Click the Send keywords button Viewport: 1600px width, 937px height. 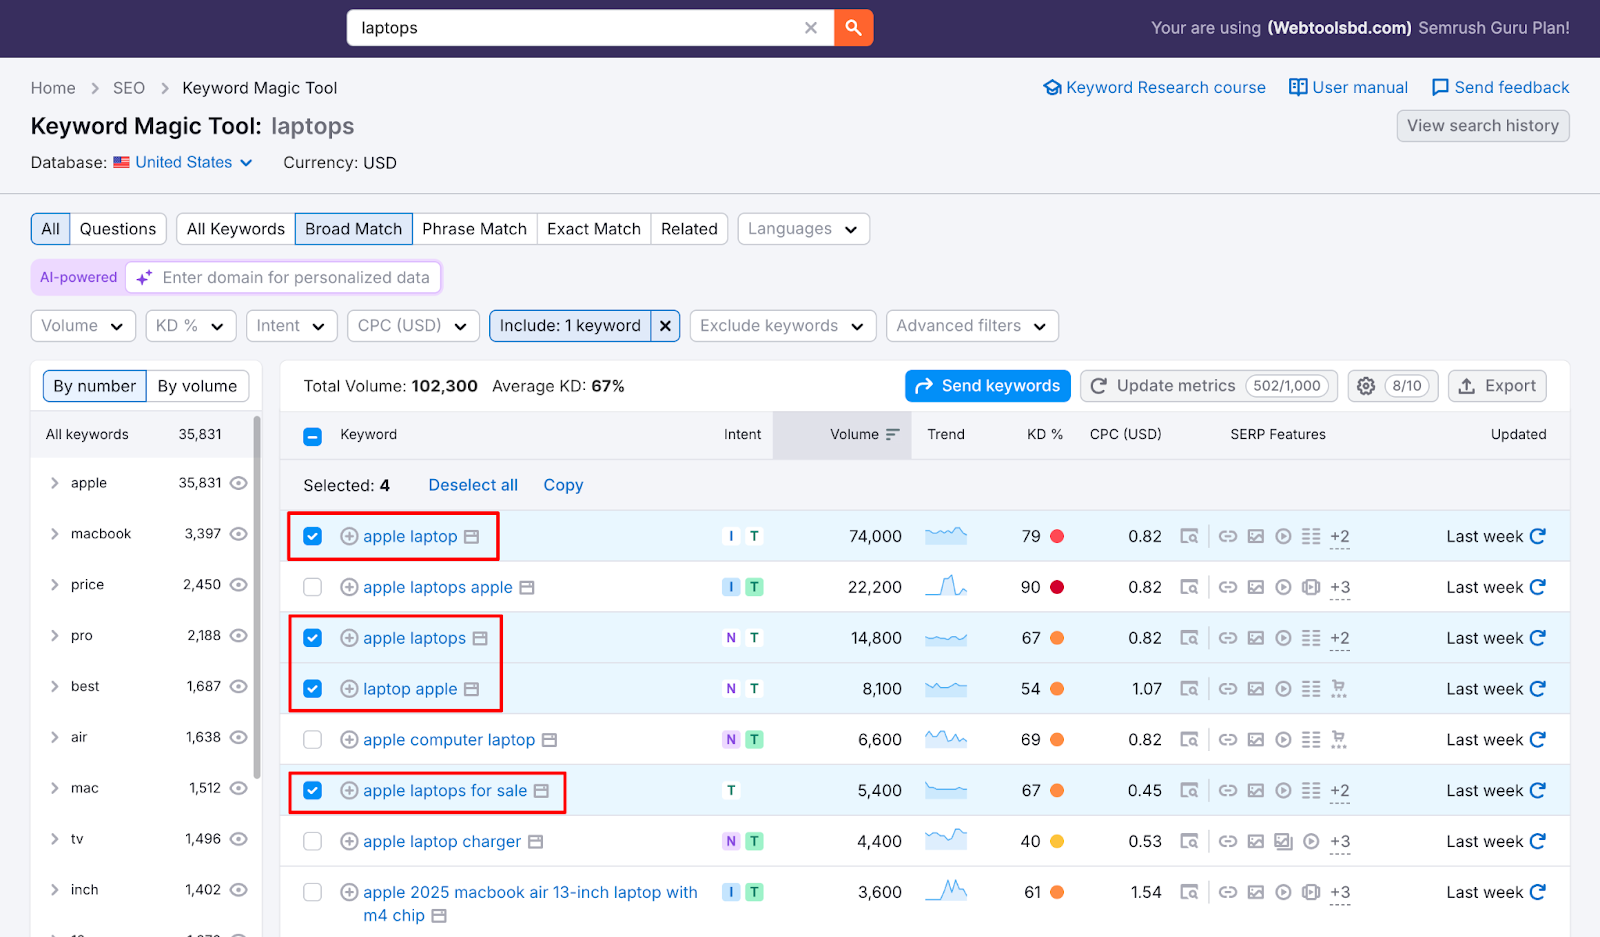pyautogui.click(x=987, y=386)
